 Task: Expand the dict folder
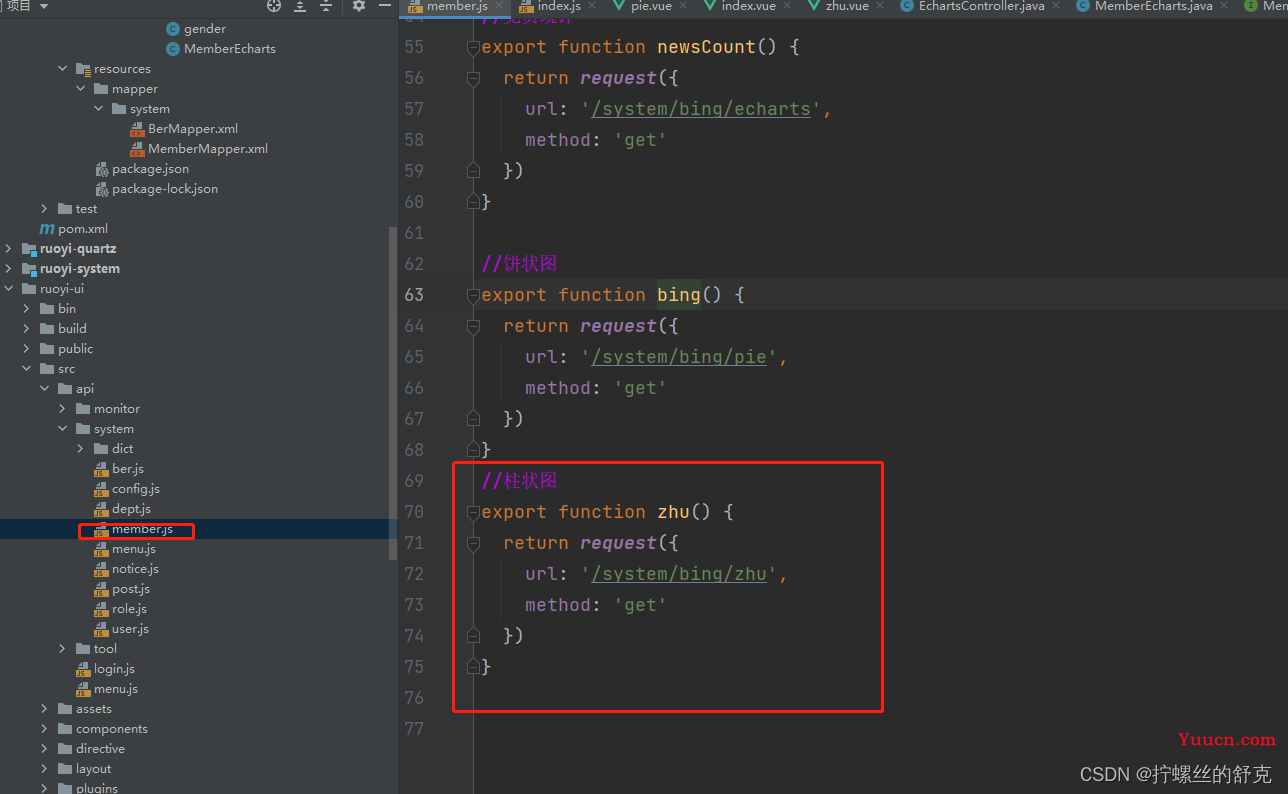[x=81, y=449]
